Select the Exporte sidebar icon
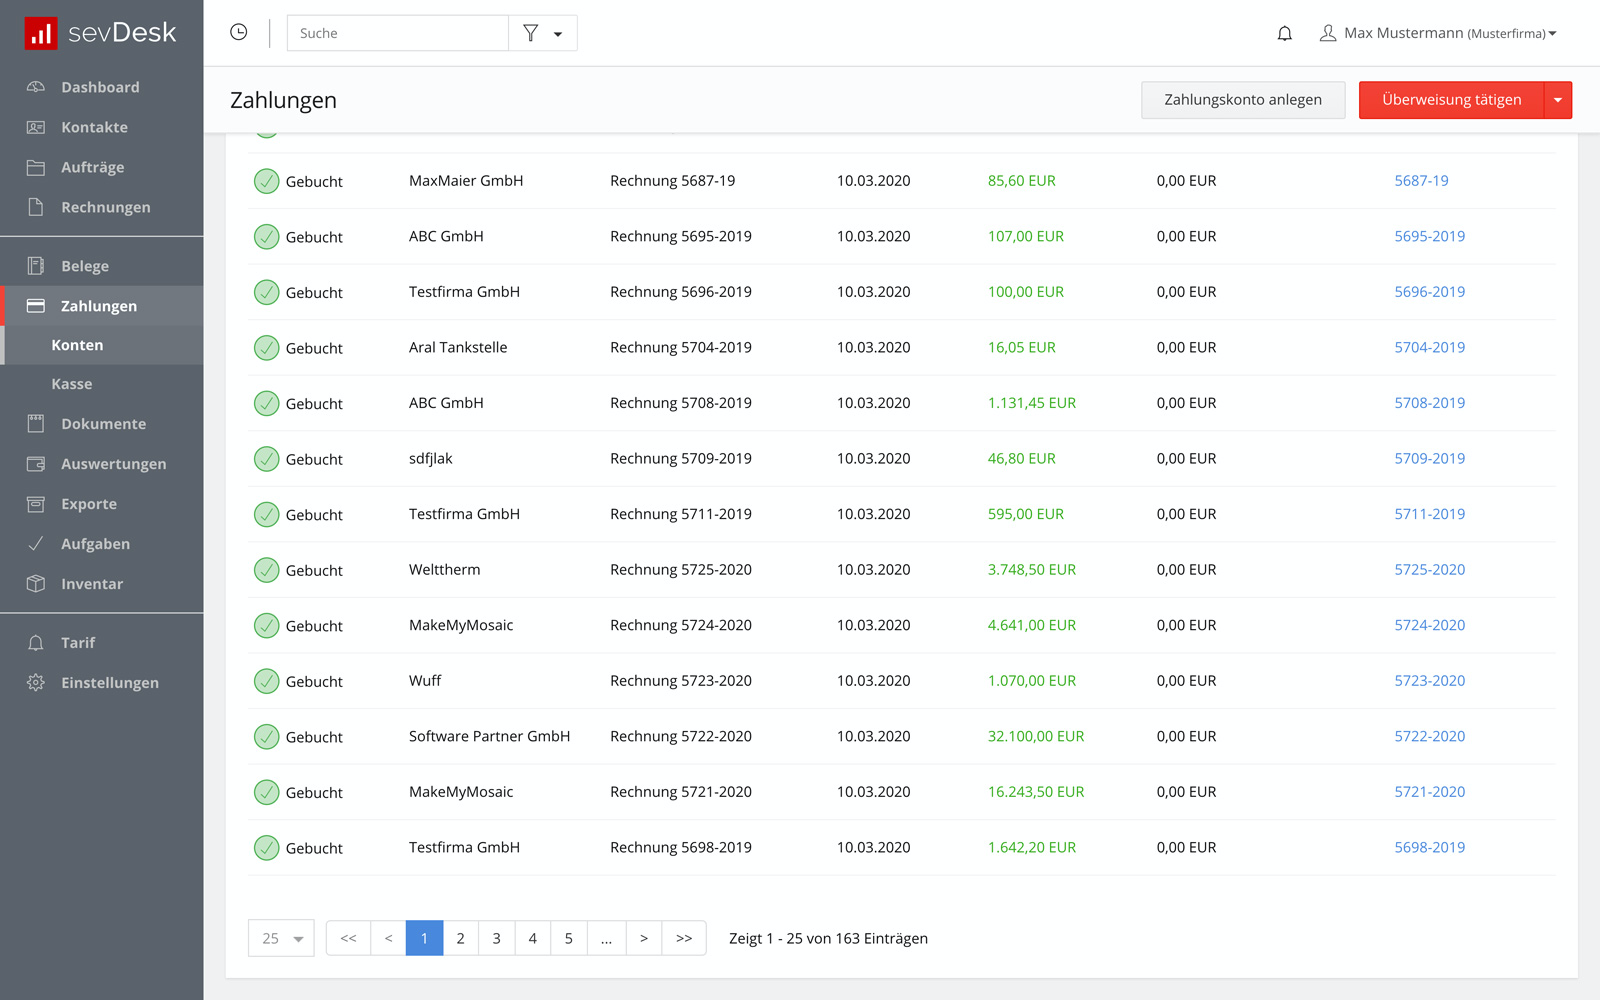Viewport: 1600px width, 1000px height. pyautogui.click(x=36, y=504)
